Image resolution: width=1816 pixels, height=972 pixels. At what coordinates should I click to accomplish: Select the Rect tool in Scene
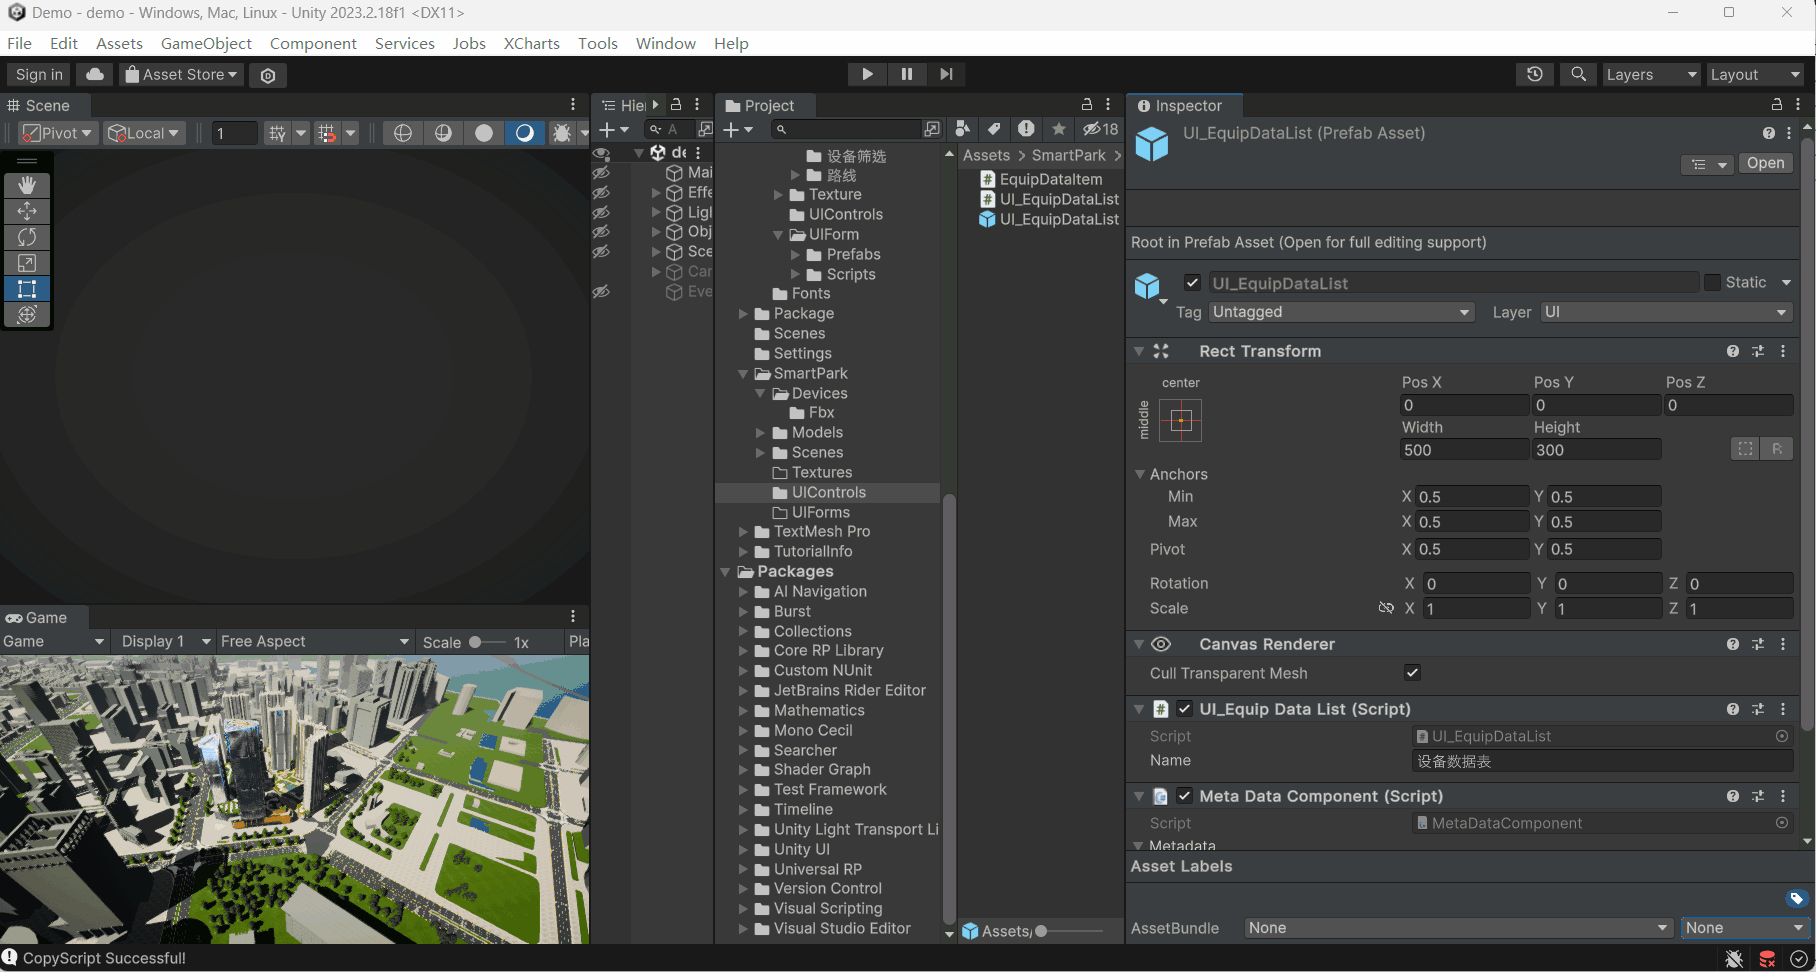[x=27, y=289]
